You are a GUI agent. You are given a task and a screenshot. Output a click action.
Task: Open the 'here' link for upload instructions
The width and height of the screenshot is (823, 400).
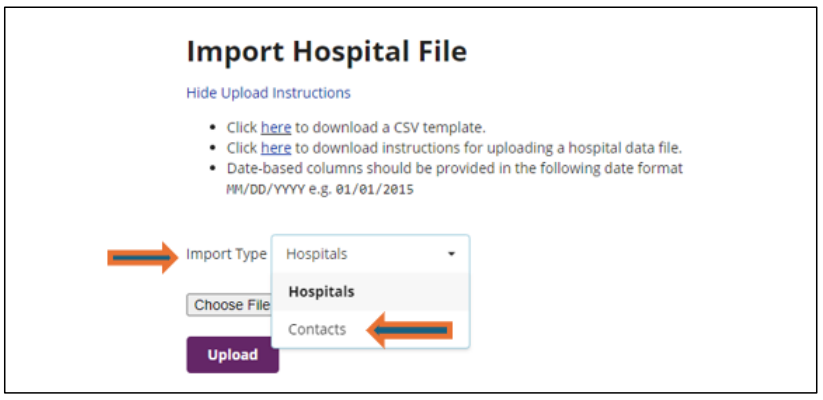click(276, 148)
